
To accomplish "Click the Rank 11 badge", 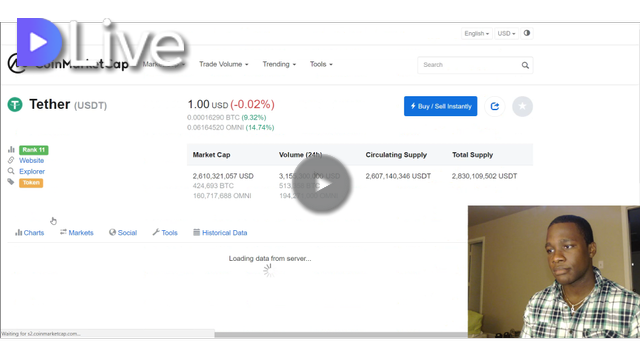I will point(33,150).
